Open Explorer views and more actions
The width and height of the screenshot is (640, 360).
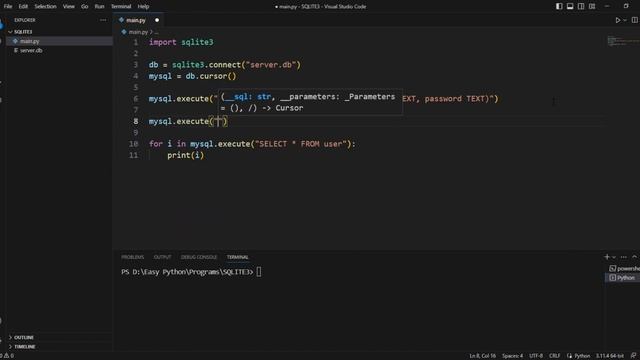tap(103, 20)
